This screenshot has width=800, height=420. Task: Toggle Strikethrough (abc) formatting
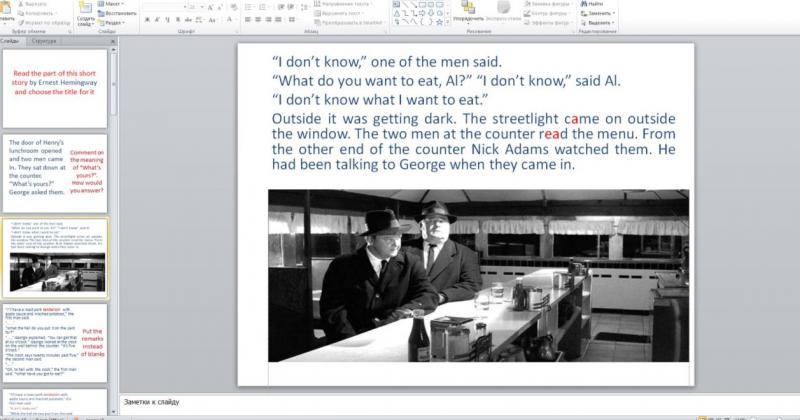coord(188,19)
